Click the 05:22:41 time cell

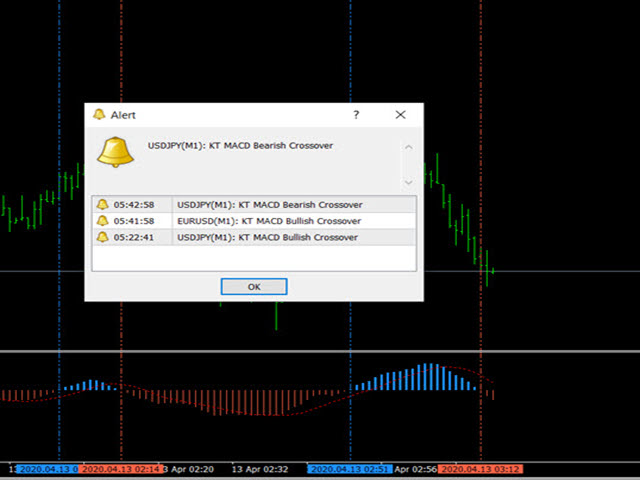[x=134, y=237]
